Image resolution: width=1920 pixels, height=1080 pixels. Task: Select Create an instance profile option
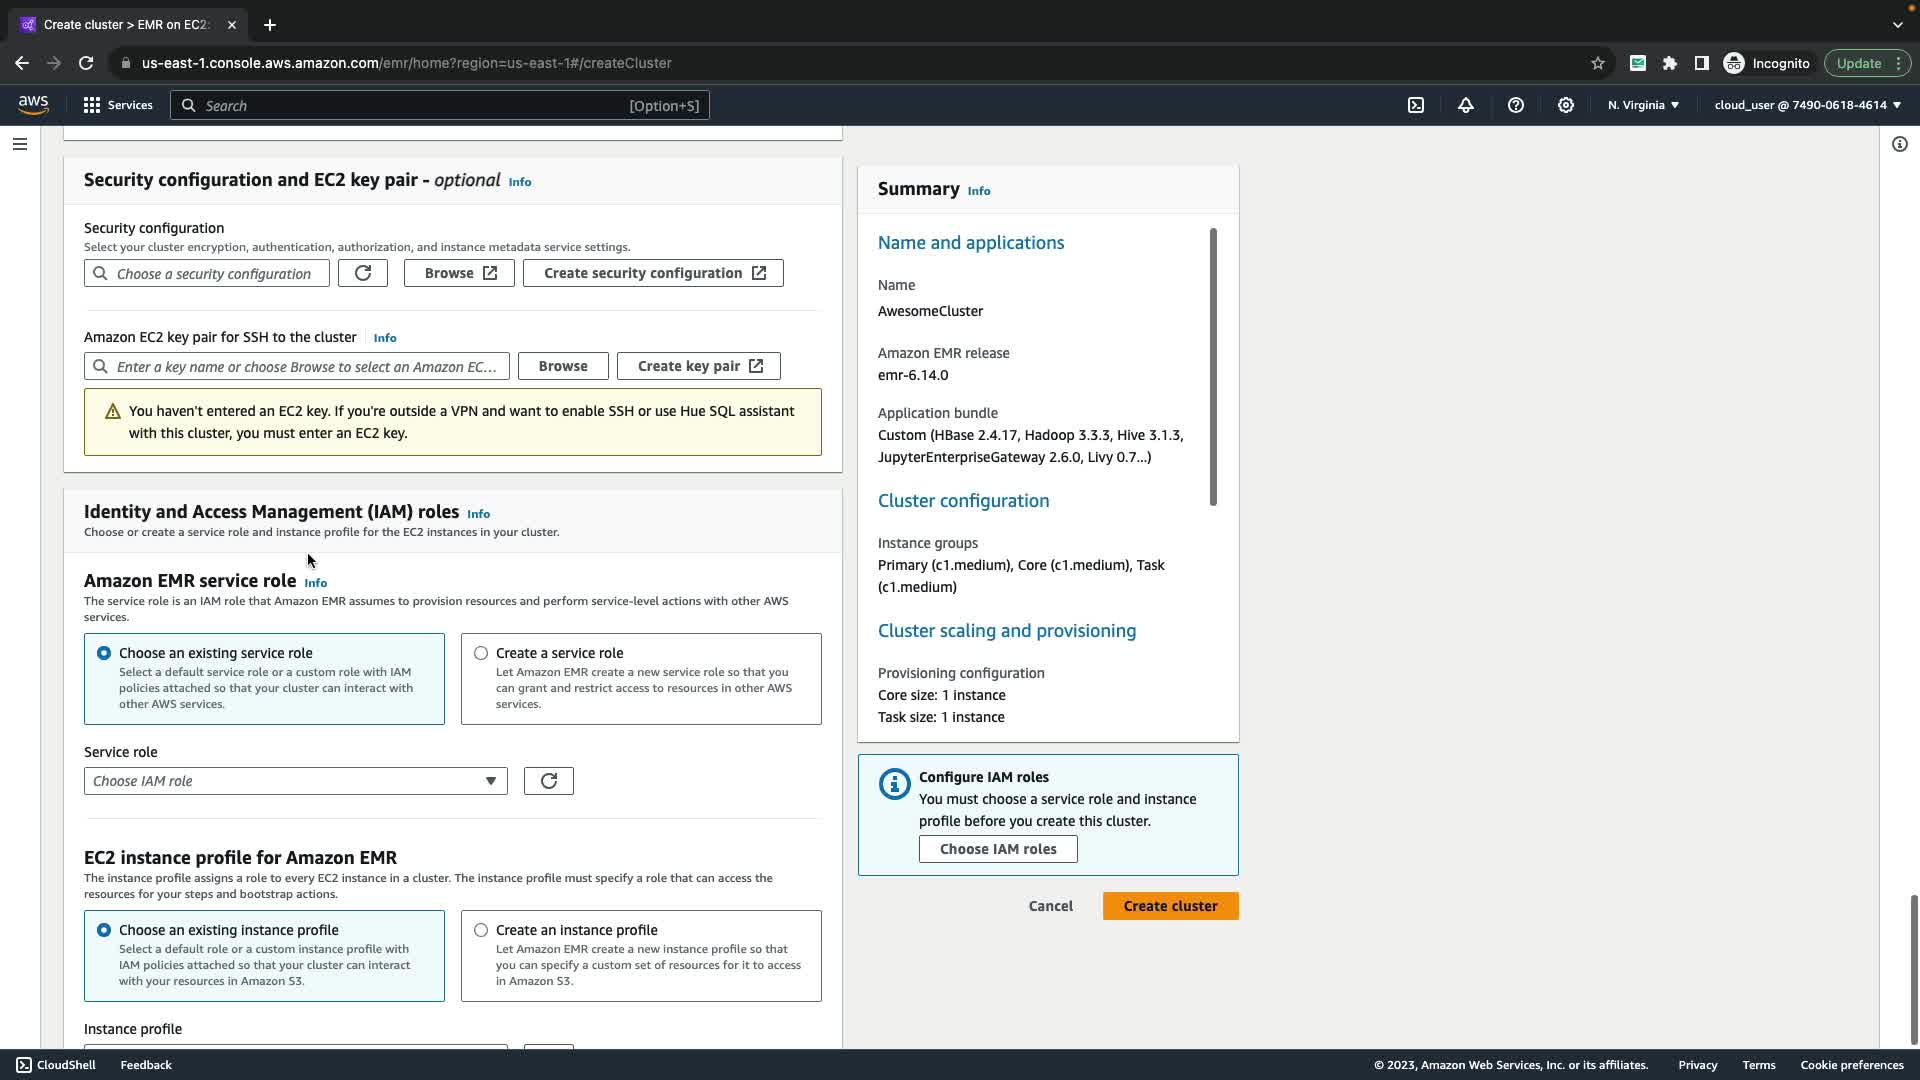tap(481, 930)
